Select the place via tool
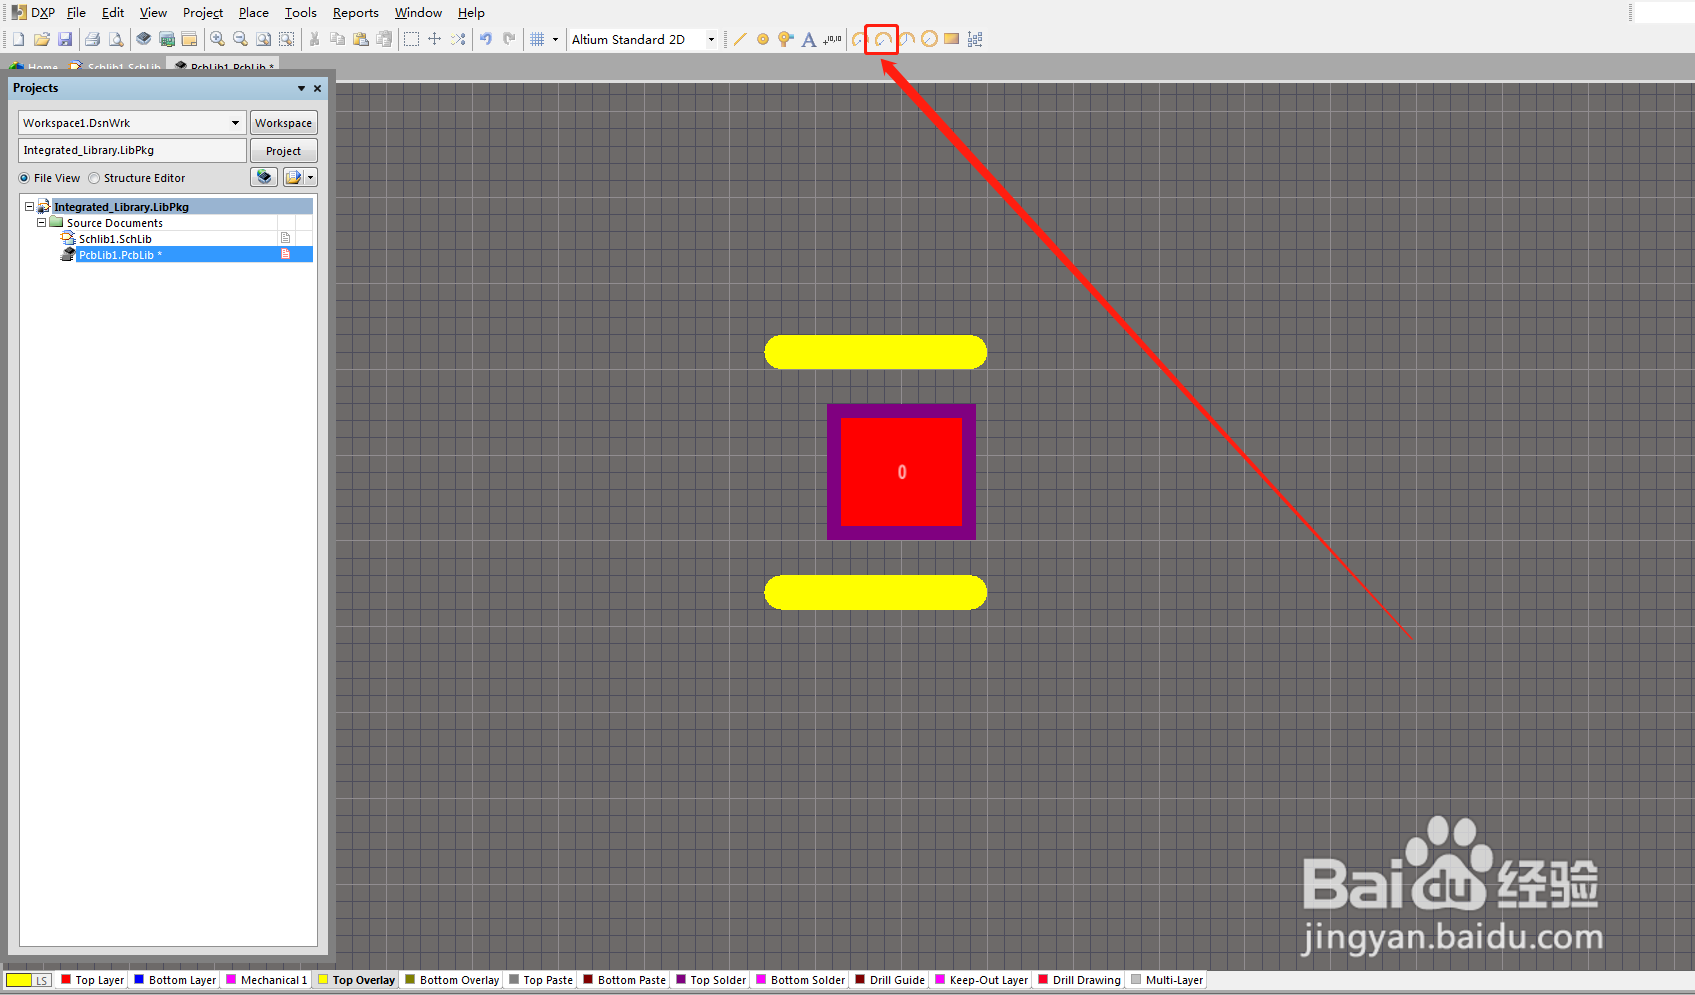The image size is (1695, 995). click(x=786, y=39)
